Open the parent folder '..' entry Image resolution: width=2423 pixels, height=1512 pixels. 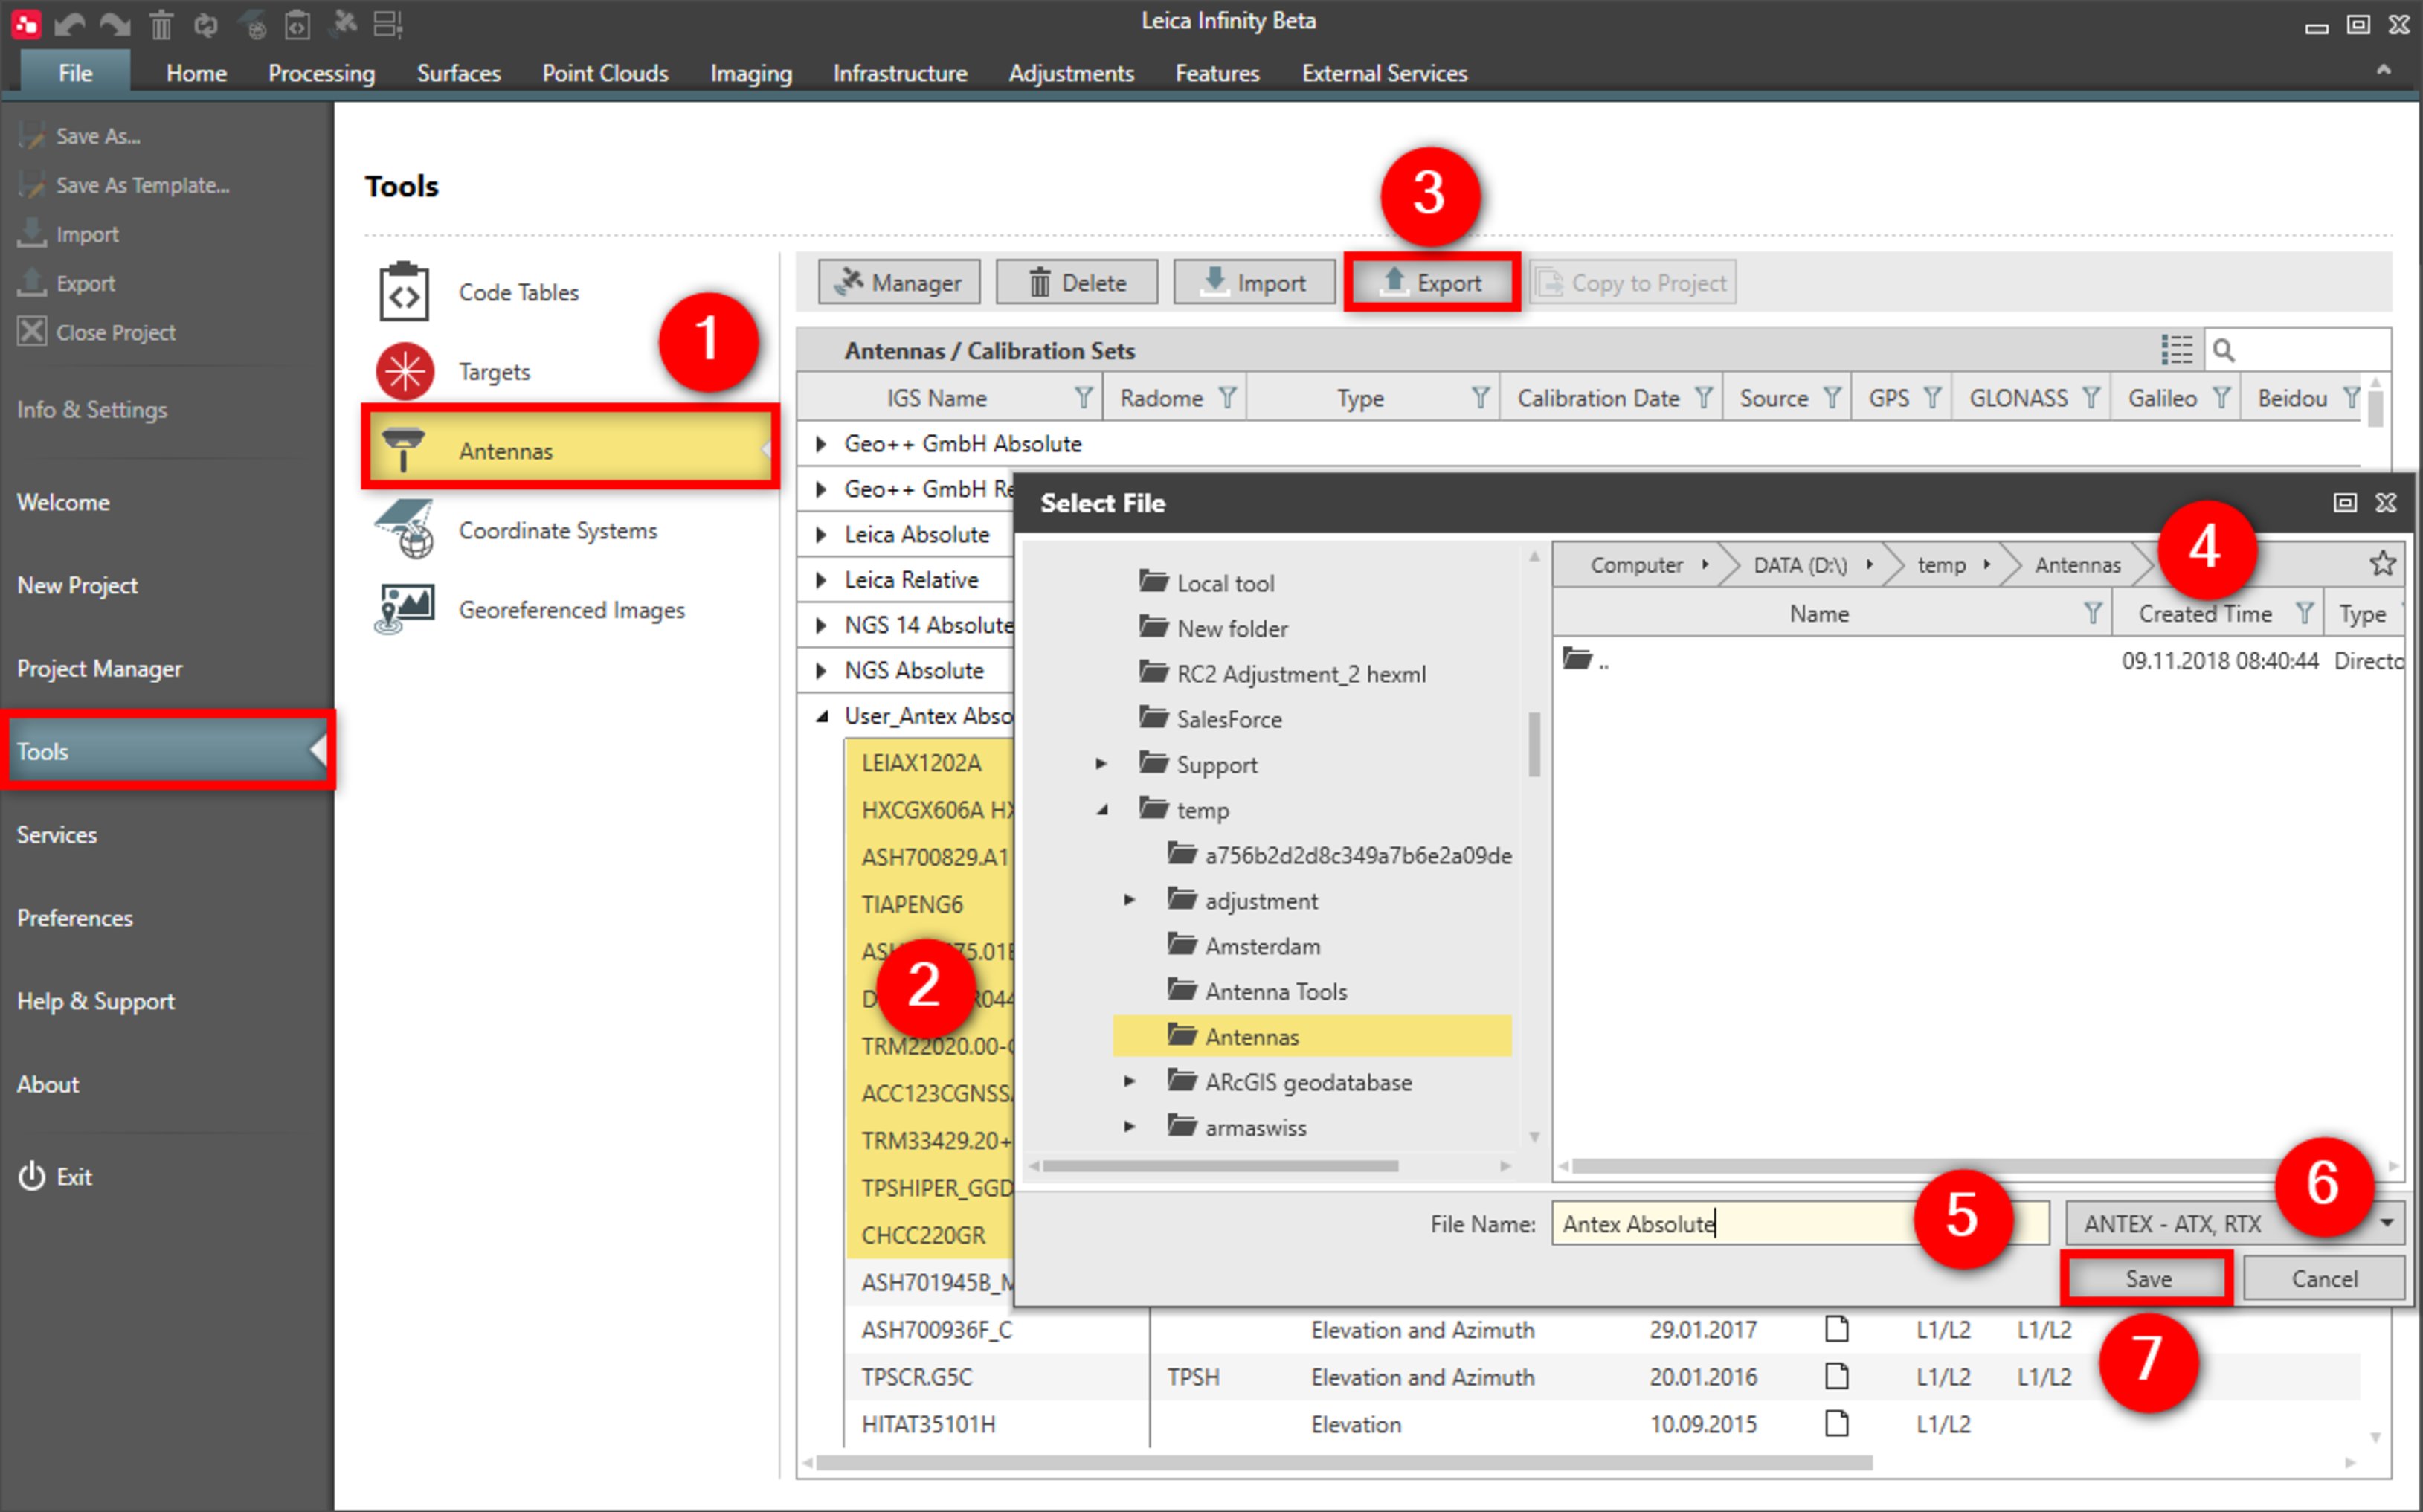click(1586, 660)
